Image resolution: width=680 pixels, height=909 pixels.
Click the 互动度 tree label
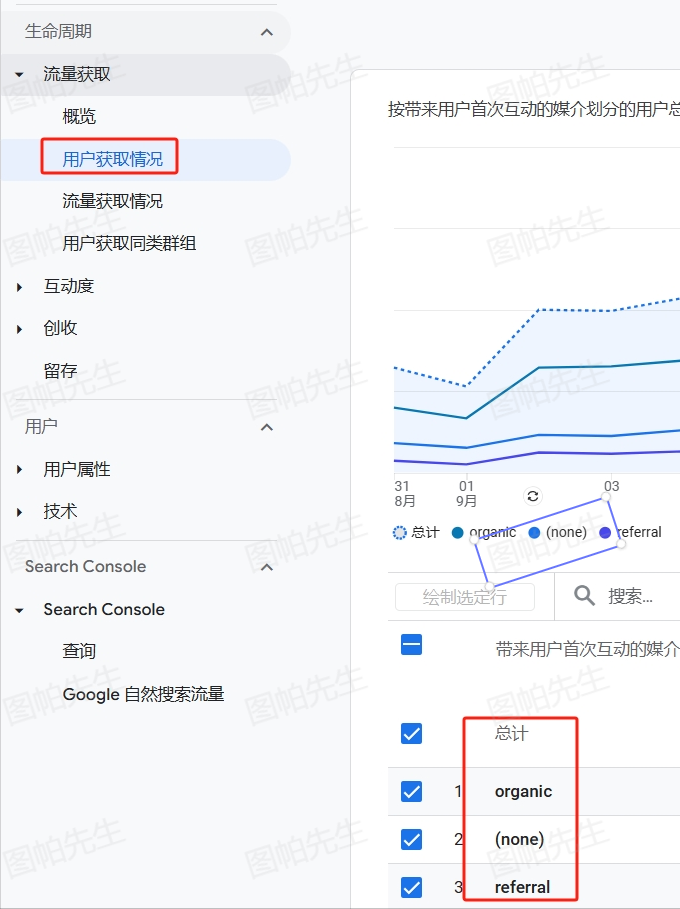pos(68,286)
